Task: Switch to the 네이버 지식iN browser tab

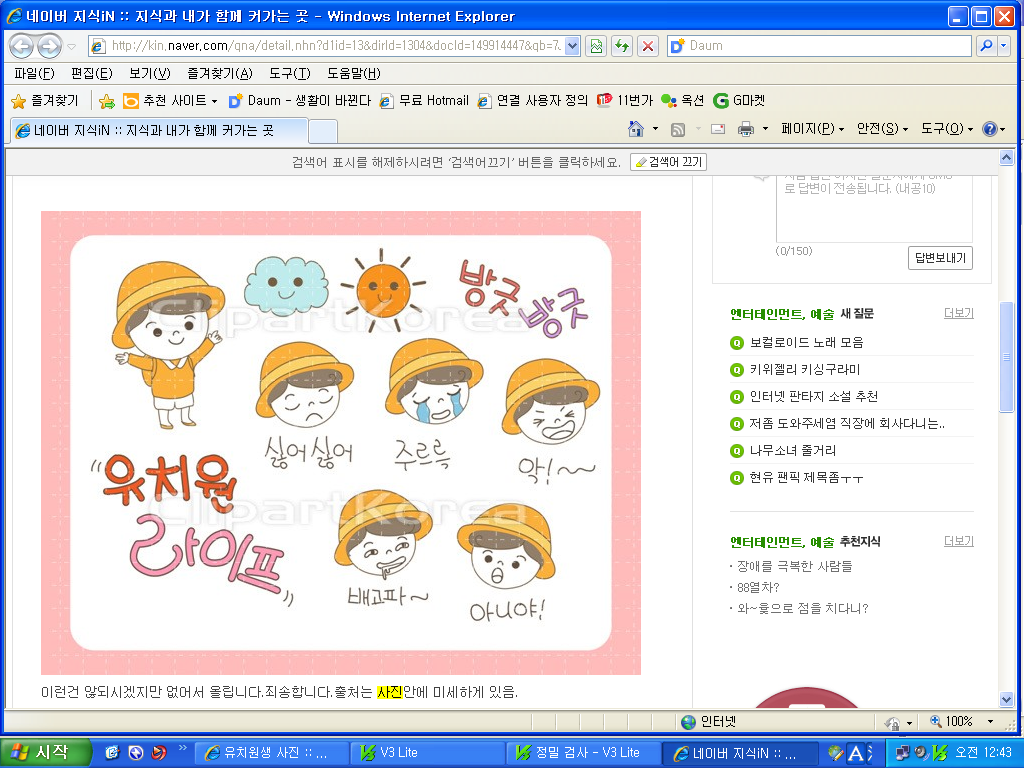Action: coord(155,131)
